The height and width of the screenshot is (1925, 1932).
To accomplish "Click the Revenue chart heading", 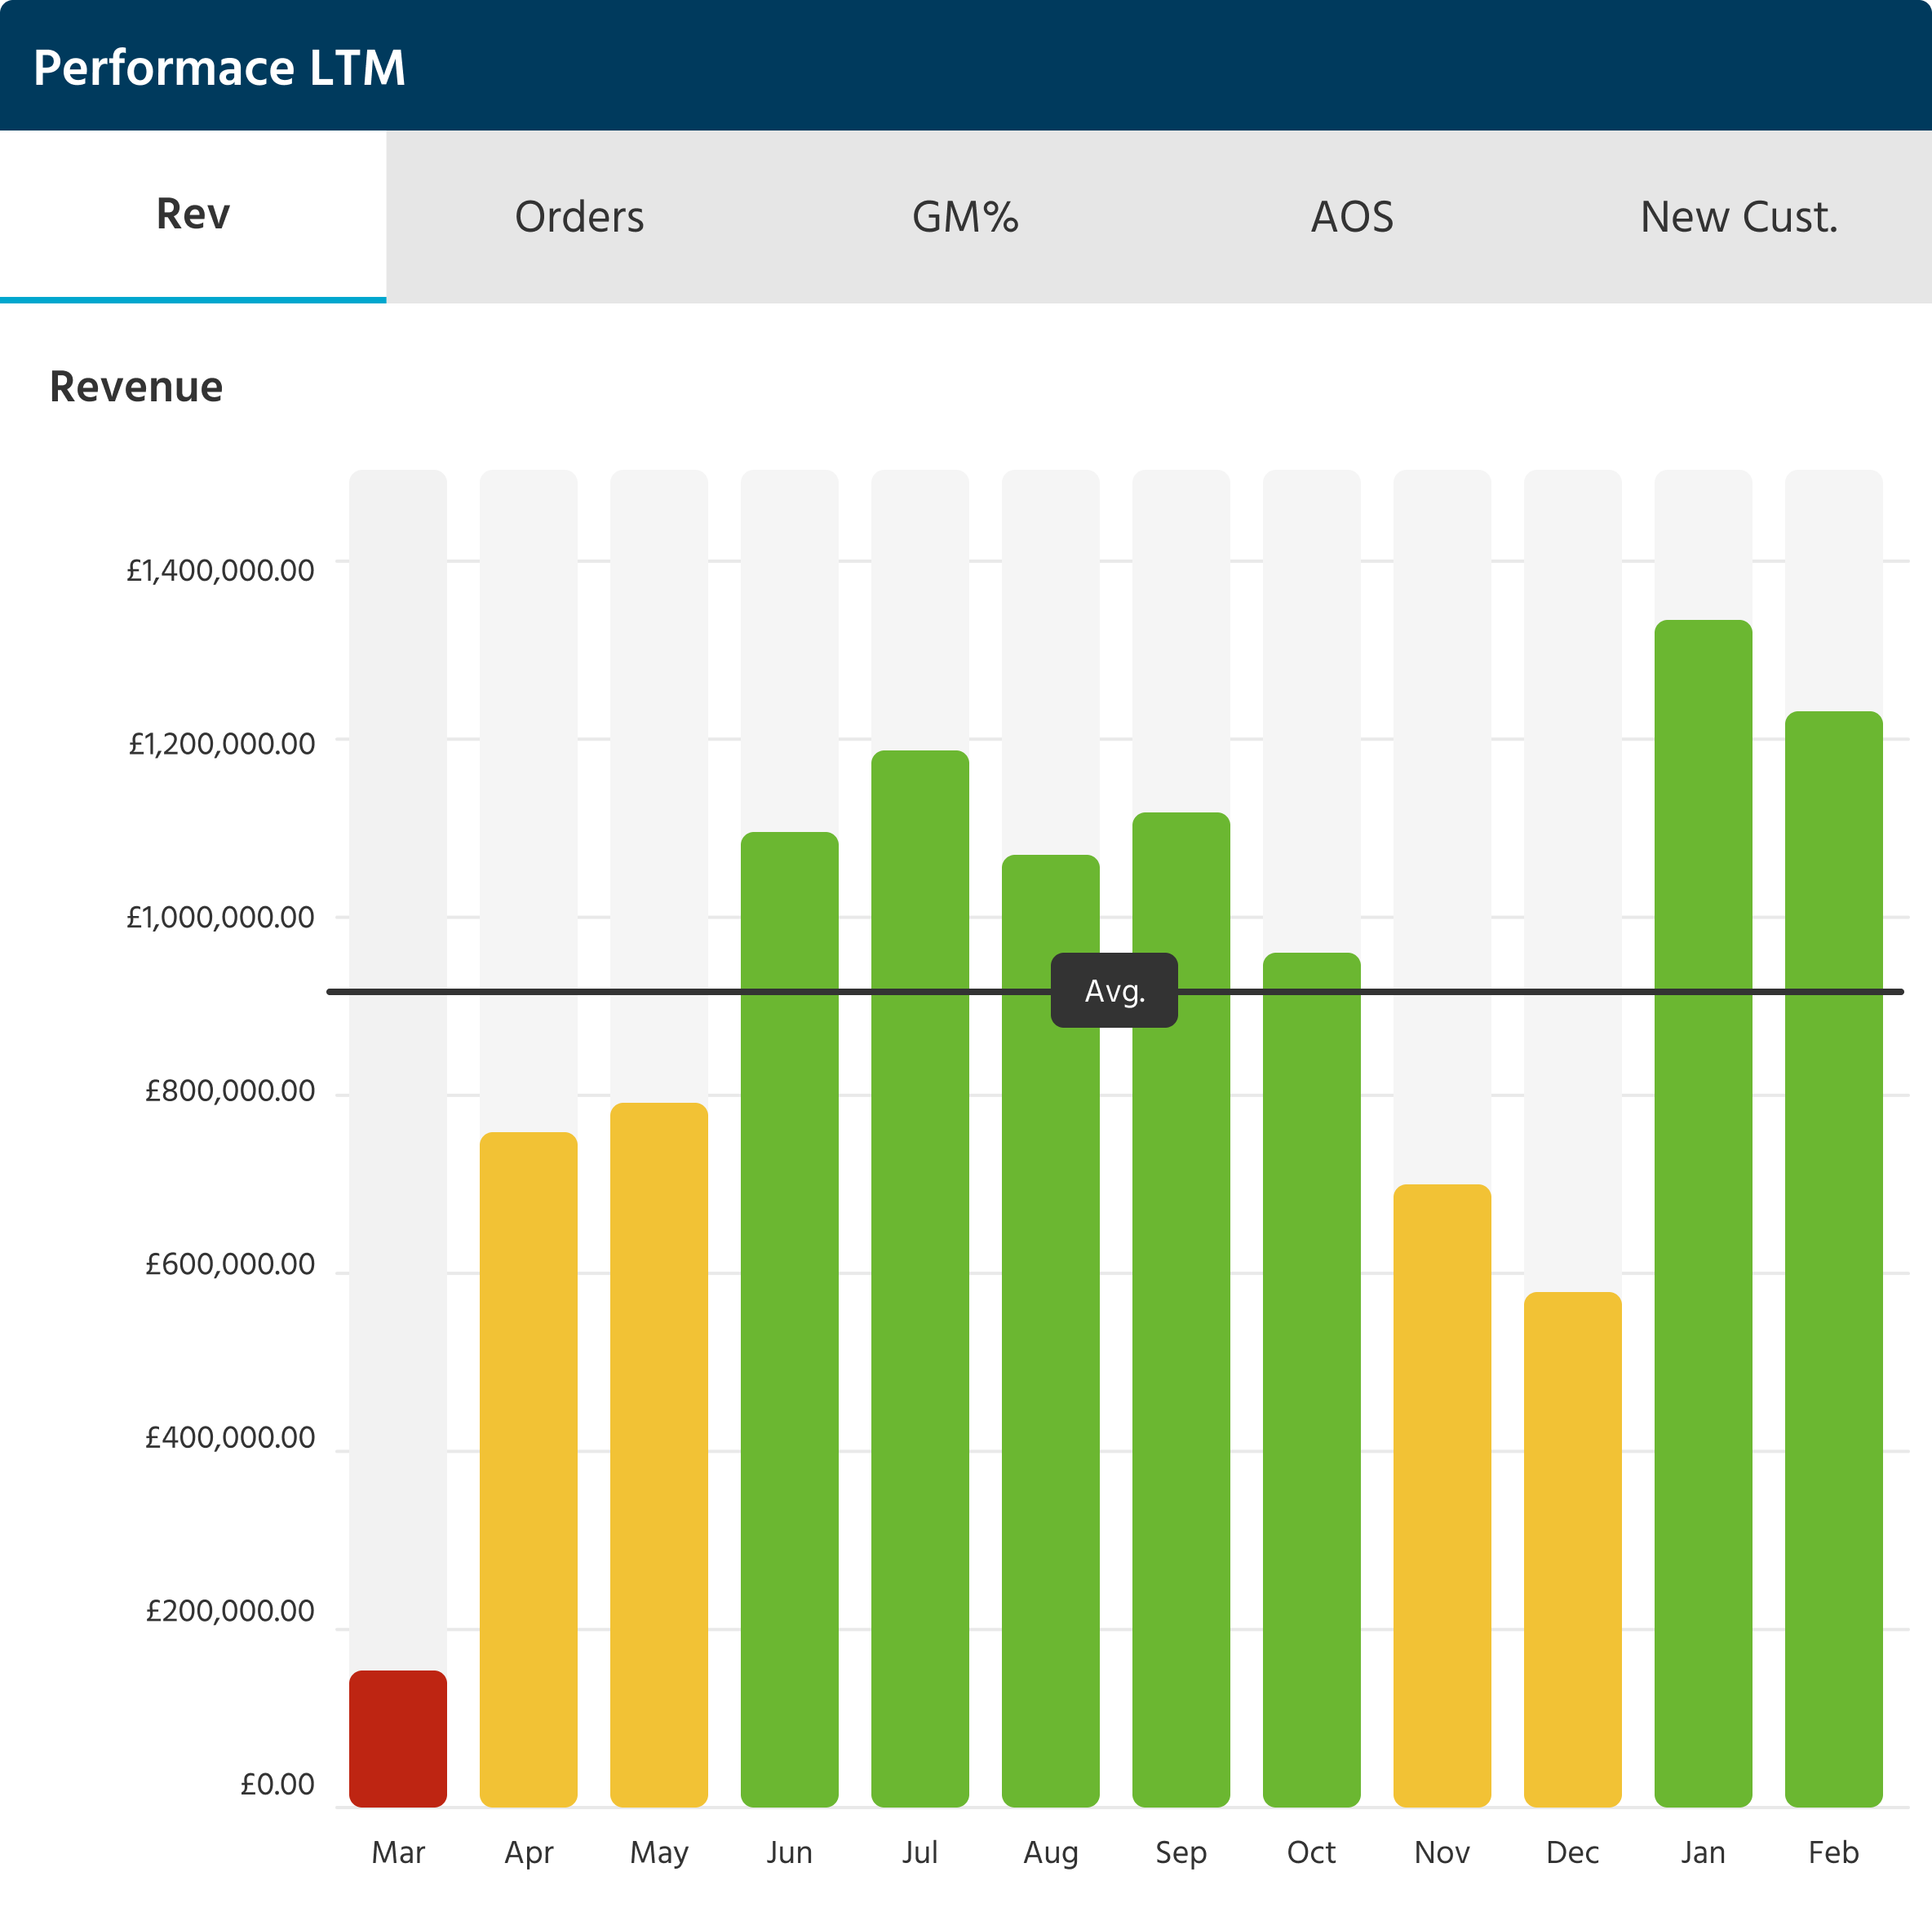I will tap(136, 387).
